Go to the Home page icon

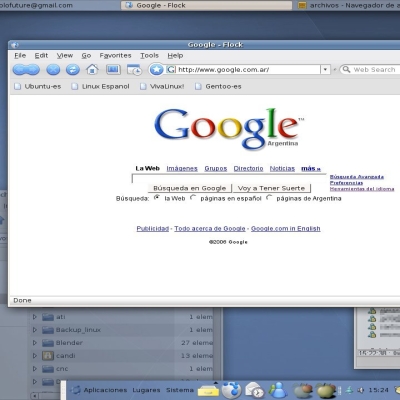(92, 69)
